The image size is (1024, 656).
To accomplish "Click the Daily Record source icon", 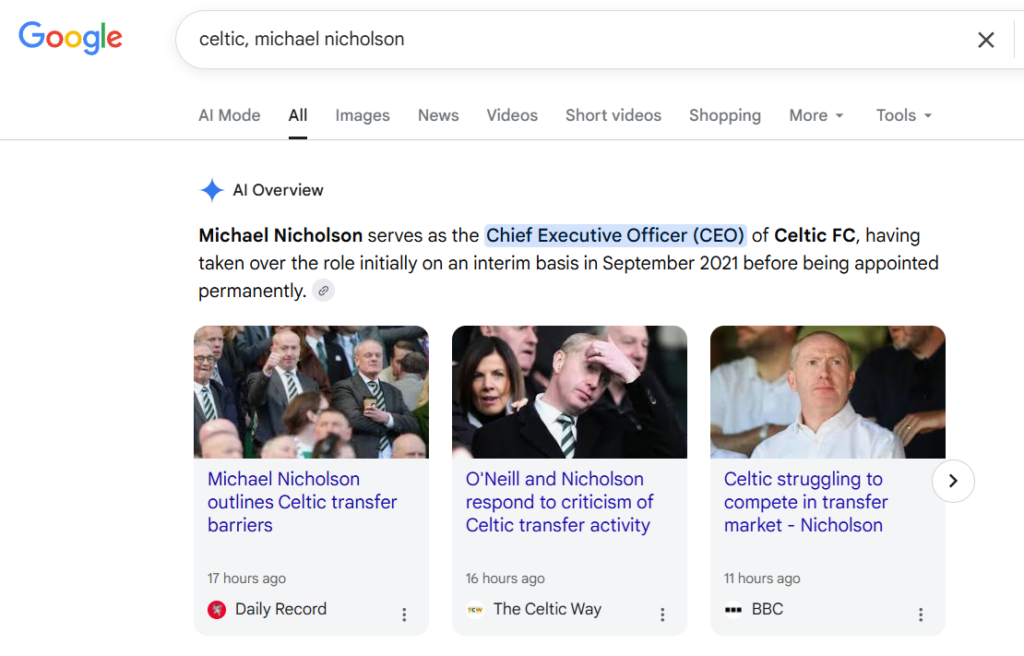I will click(x=217, y=610).
